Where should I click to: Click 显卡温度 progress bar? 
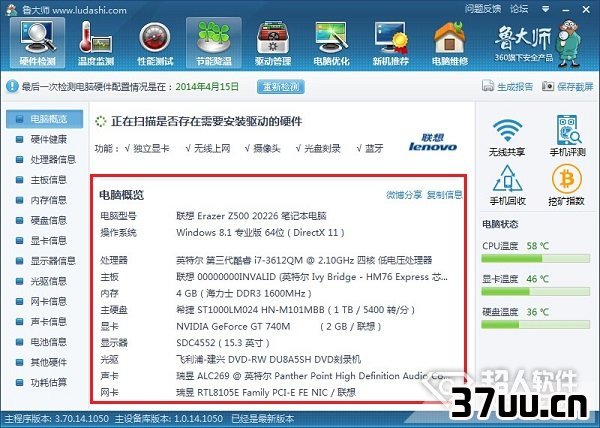[535, 292]
